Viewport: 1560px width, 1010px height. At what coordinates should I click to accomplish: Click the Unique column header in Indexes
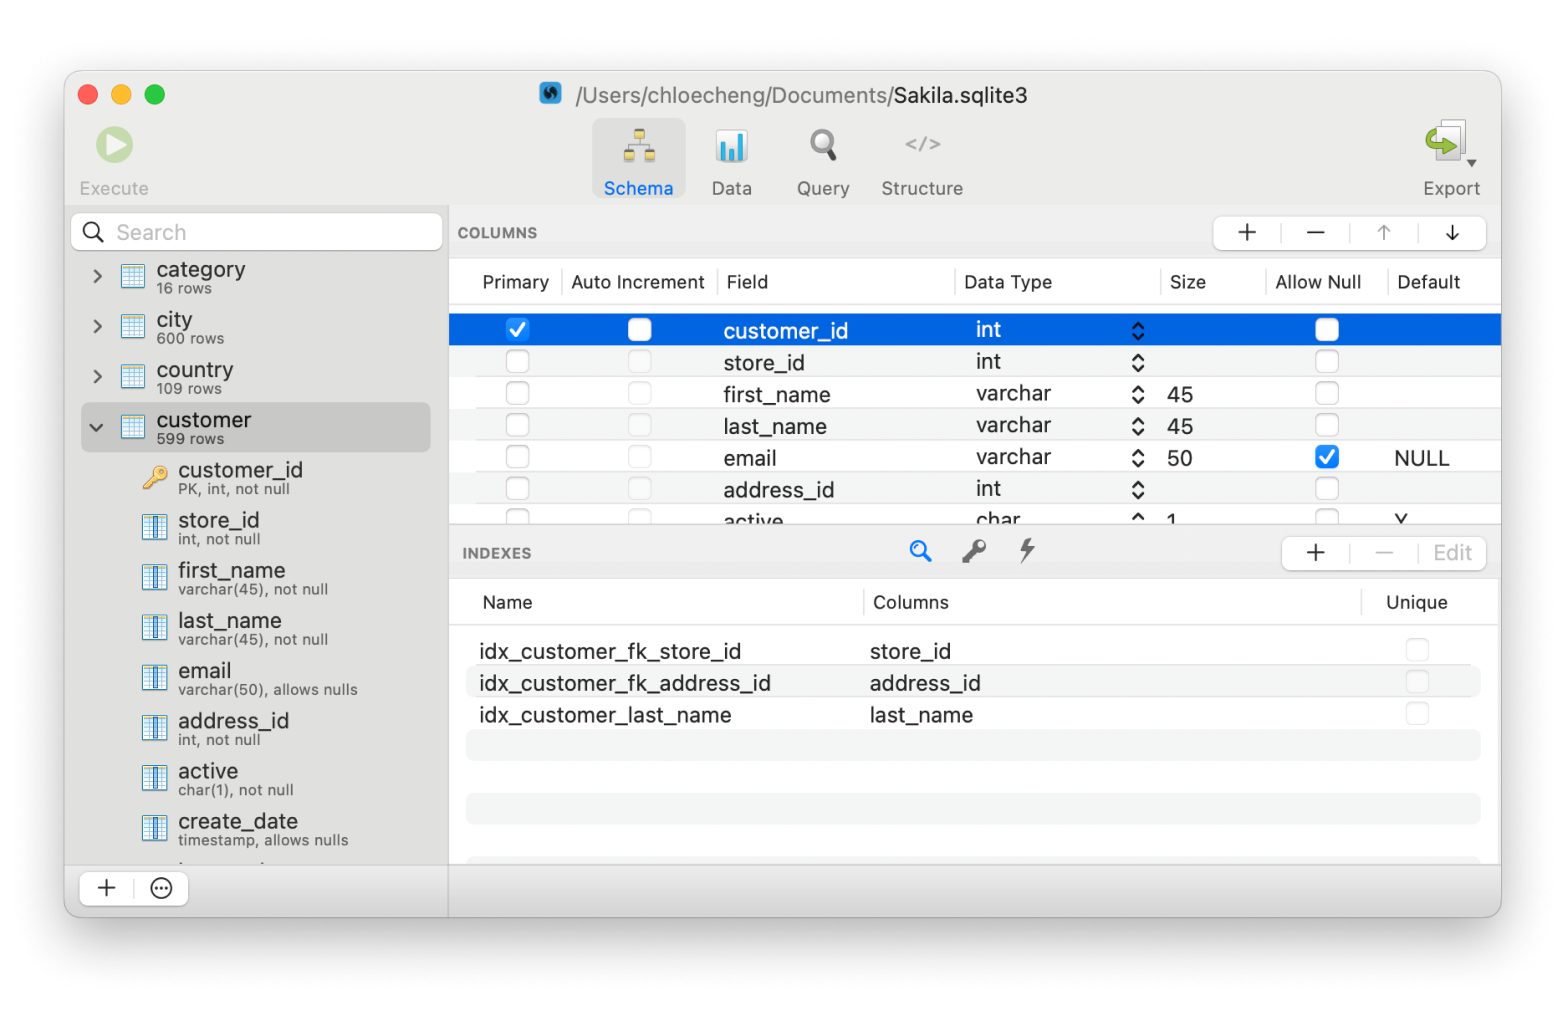(x=1416, y=602)
